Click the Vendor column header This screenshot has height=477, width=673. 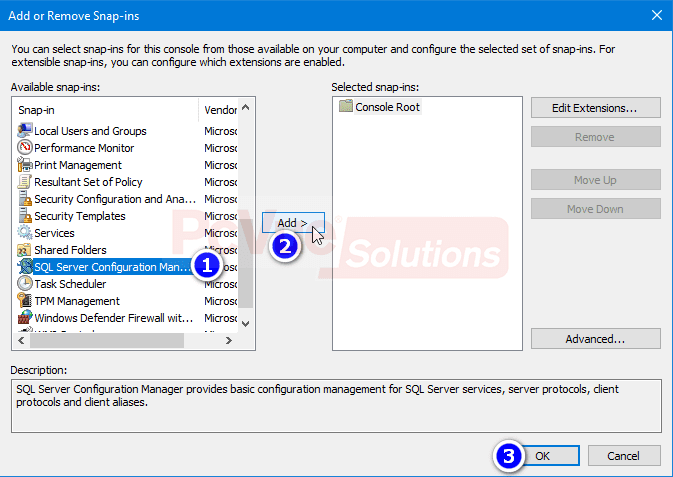click(x=218, y=110)
